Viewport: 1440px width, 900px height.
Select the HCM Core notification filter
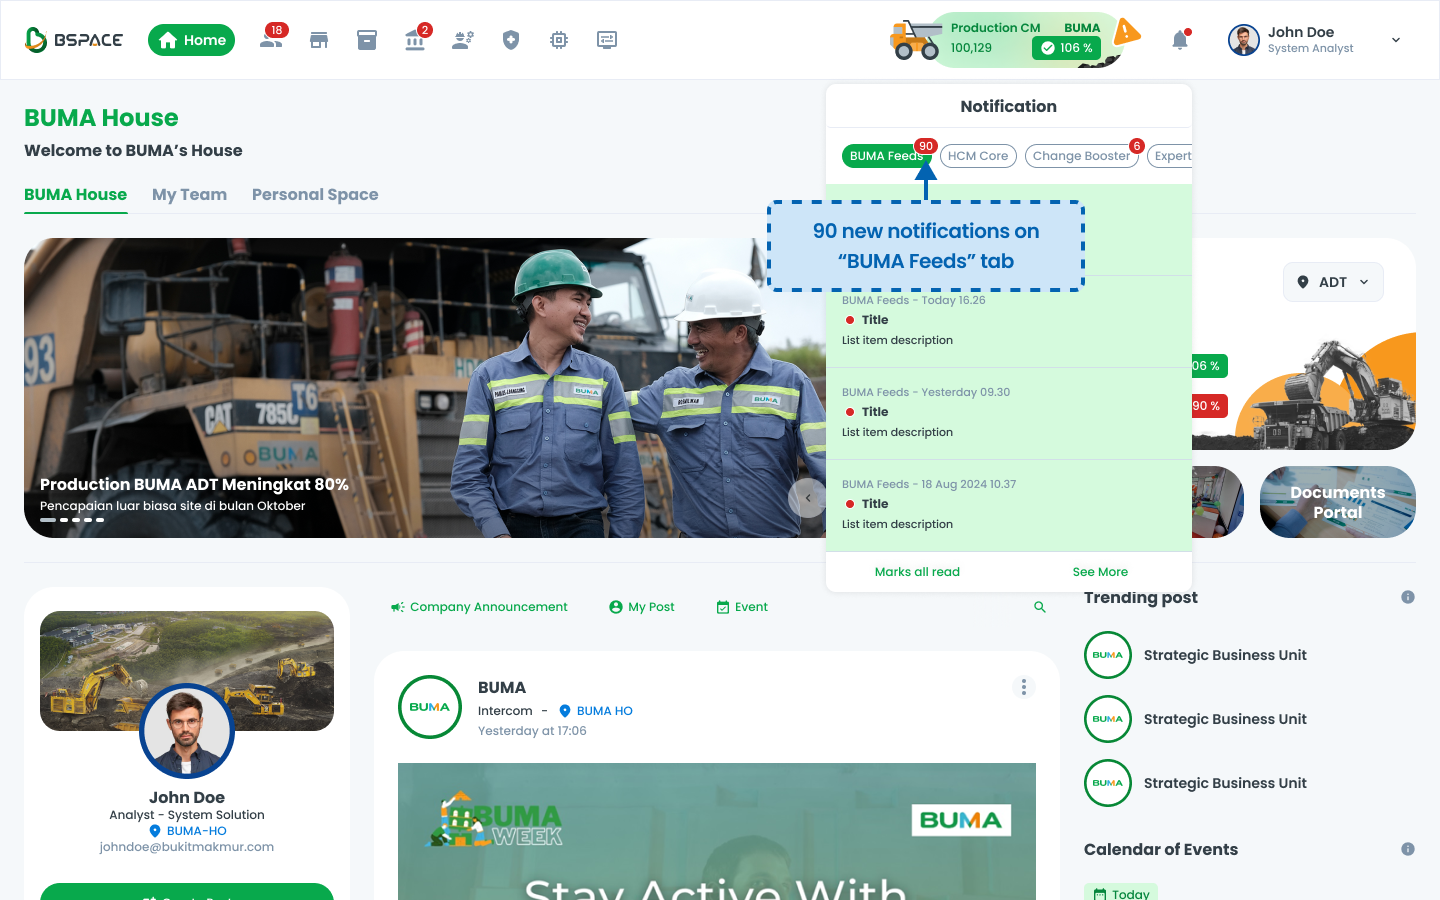(978, 156)
